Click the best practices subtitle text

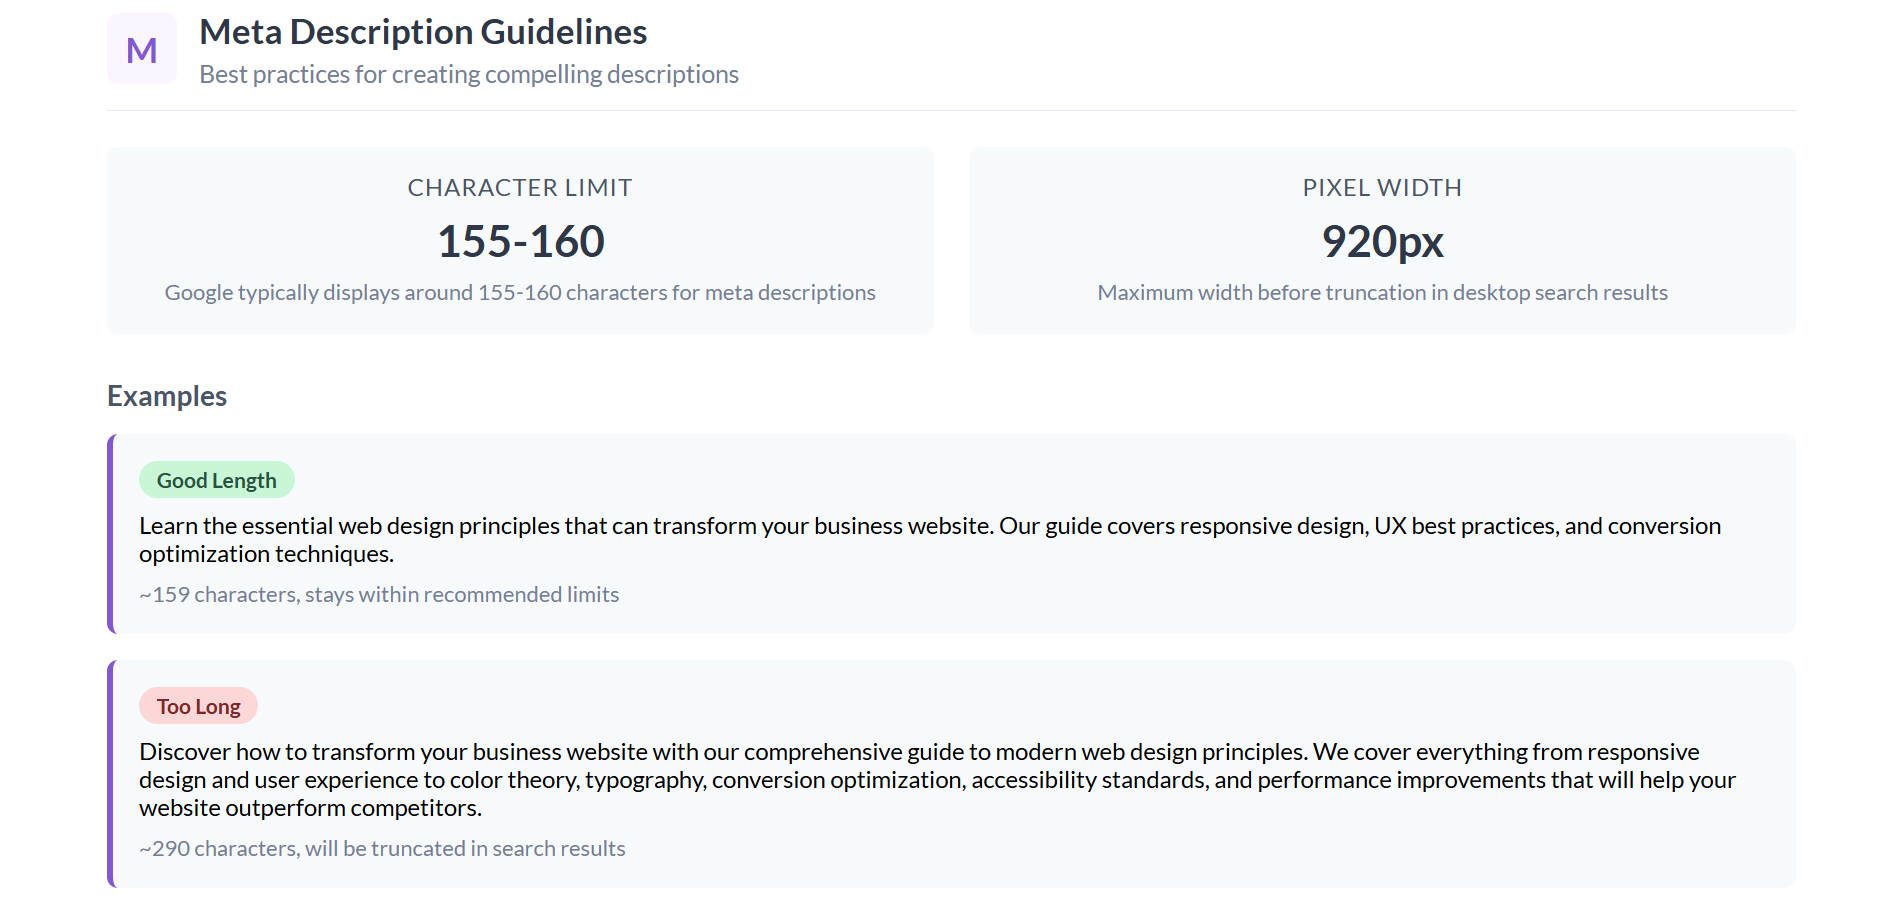click(x=468, y=75)
